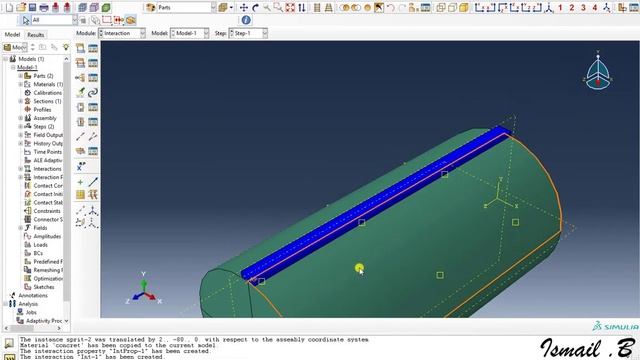
Task: Click the Auto-Fit View icon
Action: 290,7
